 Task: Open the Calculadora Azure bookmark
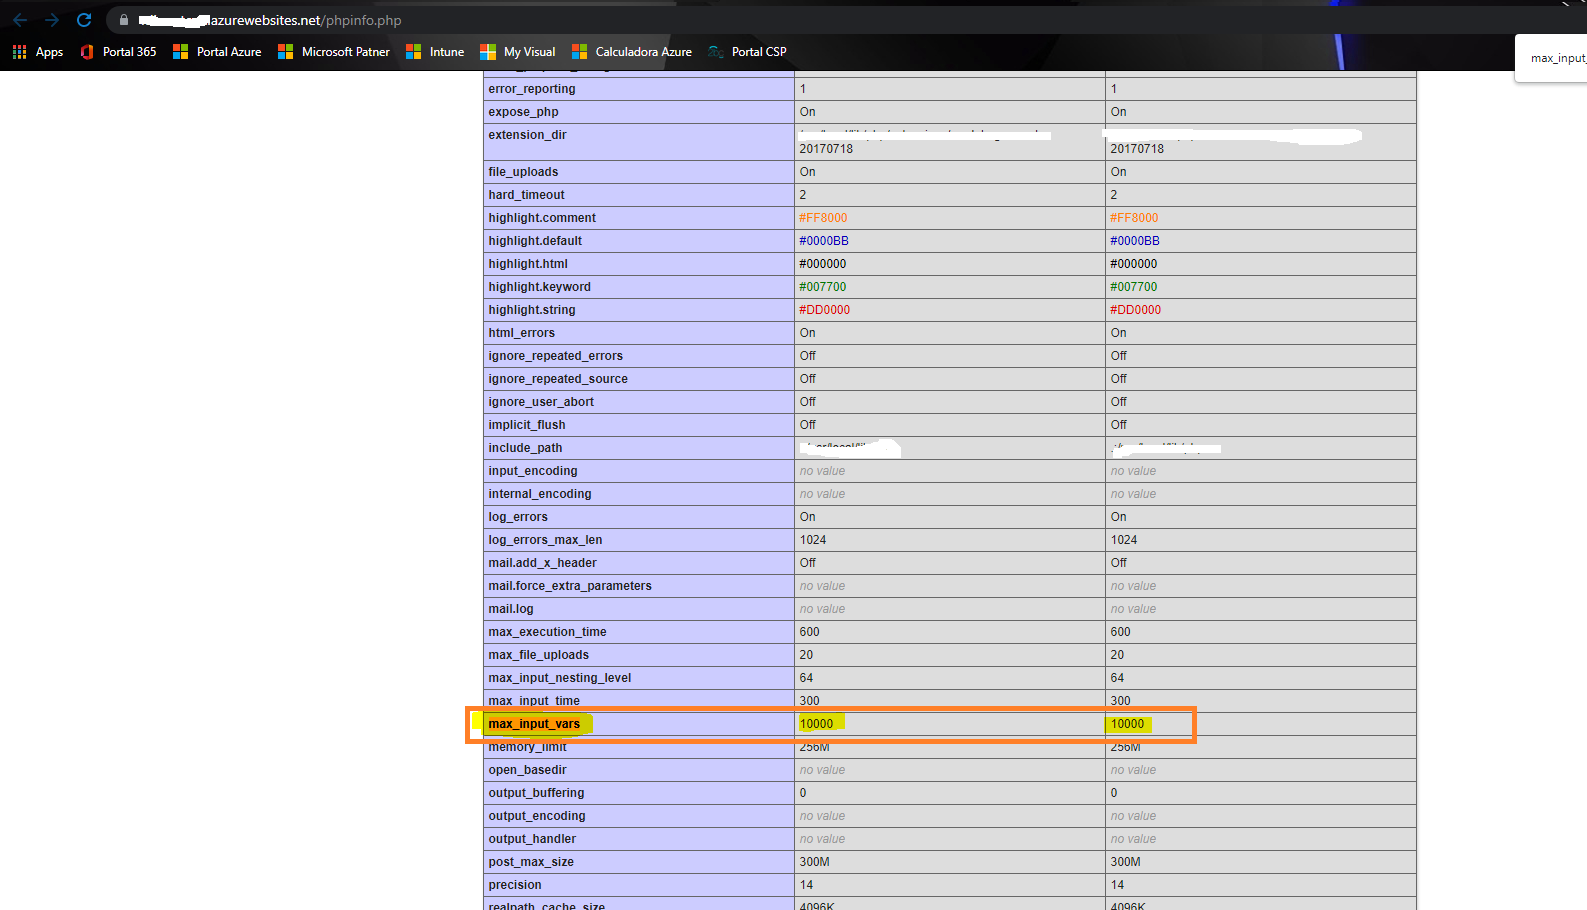click(x=632, y=52)
